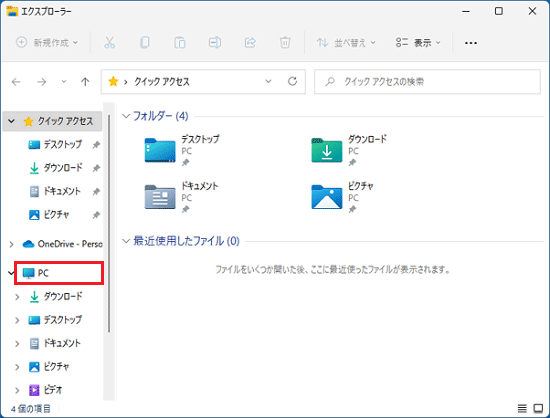Screen dimensions: 550x418
Task: Go up one level with up arrow
Action: pyautogui.click(x=85, y=82)
